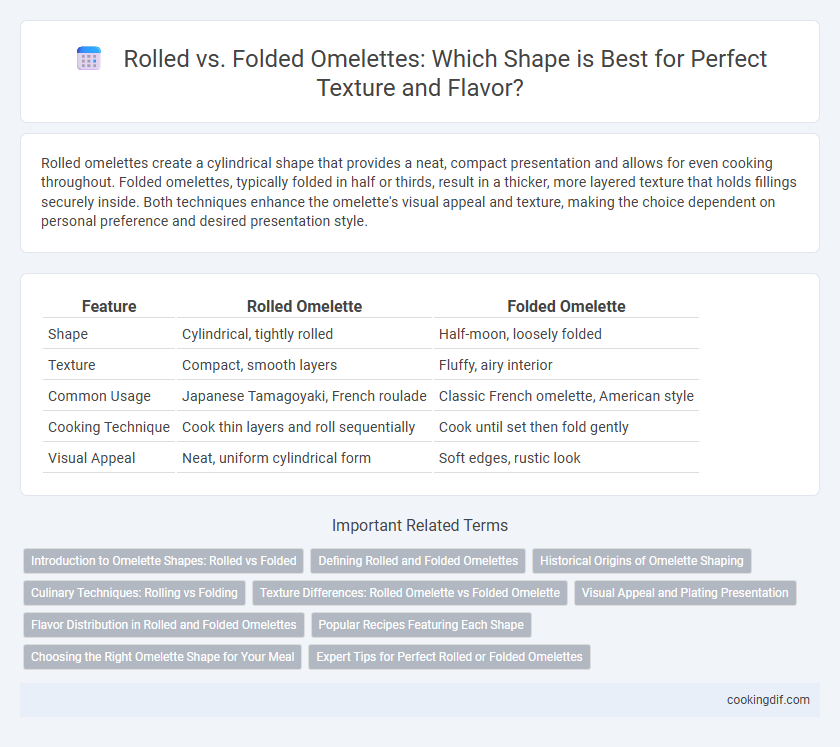This screenshot has height=747, width=840.
Task: Open Popular Recipes Featuring Each Shape tag
Action: pos(421,625)
